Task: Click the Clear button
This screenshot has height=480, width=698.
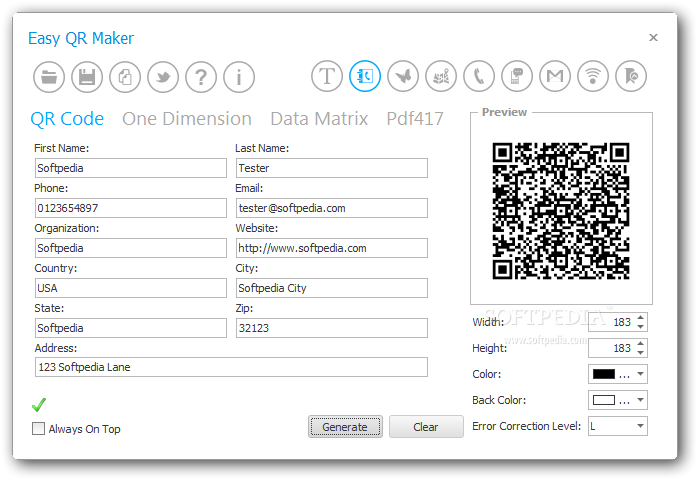Action: point(426,427)
